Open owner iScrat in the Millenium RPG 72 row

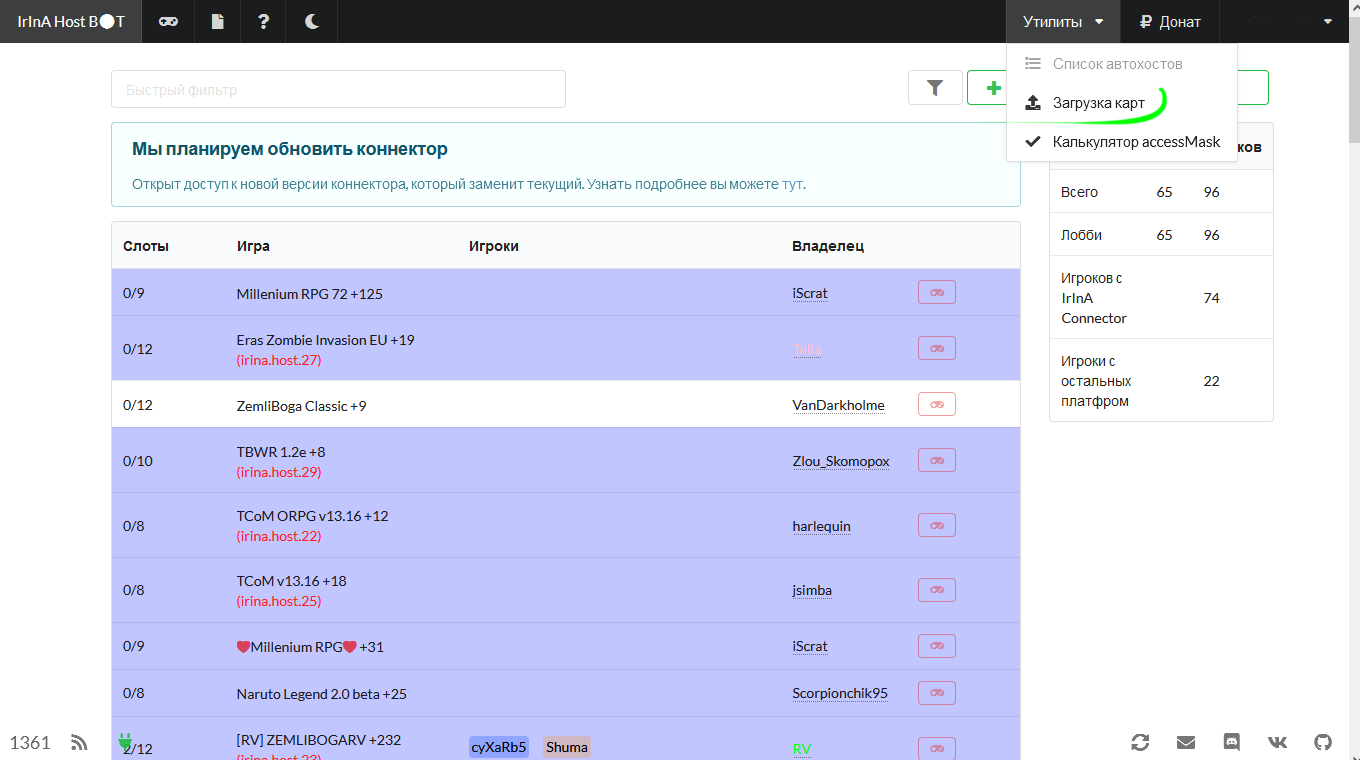coord(810,293)
